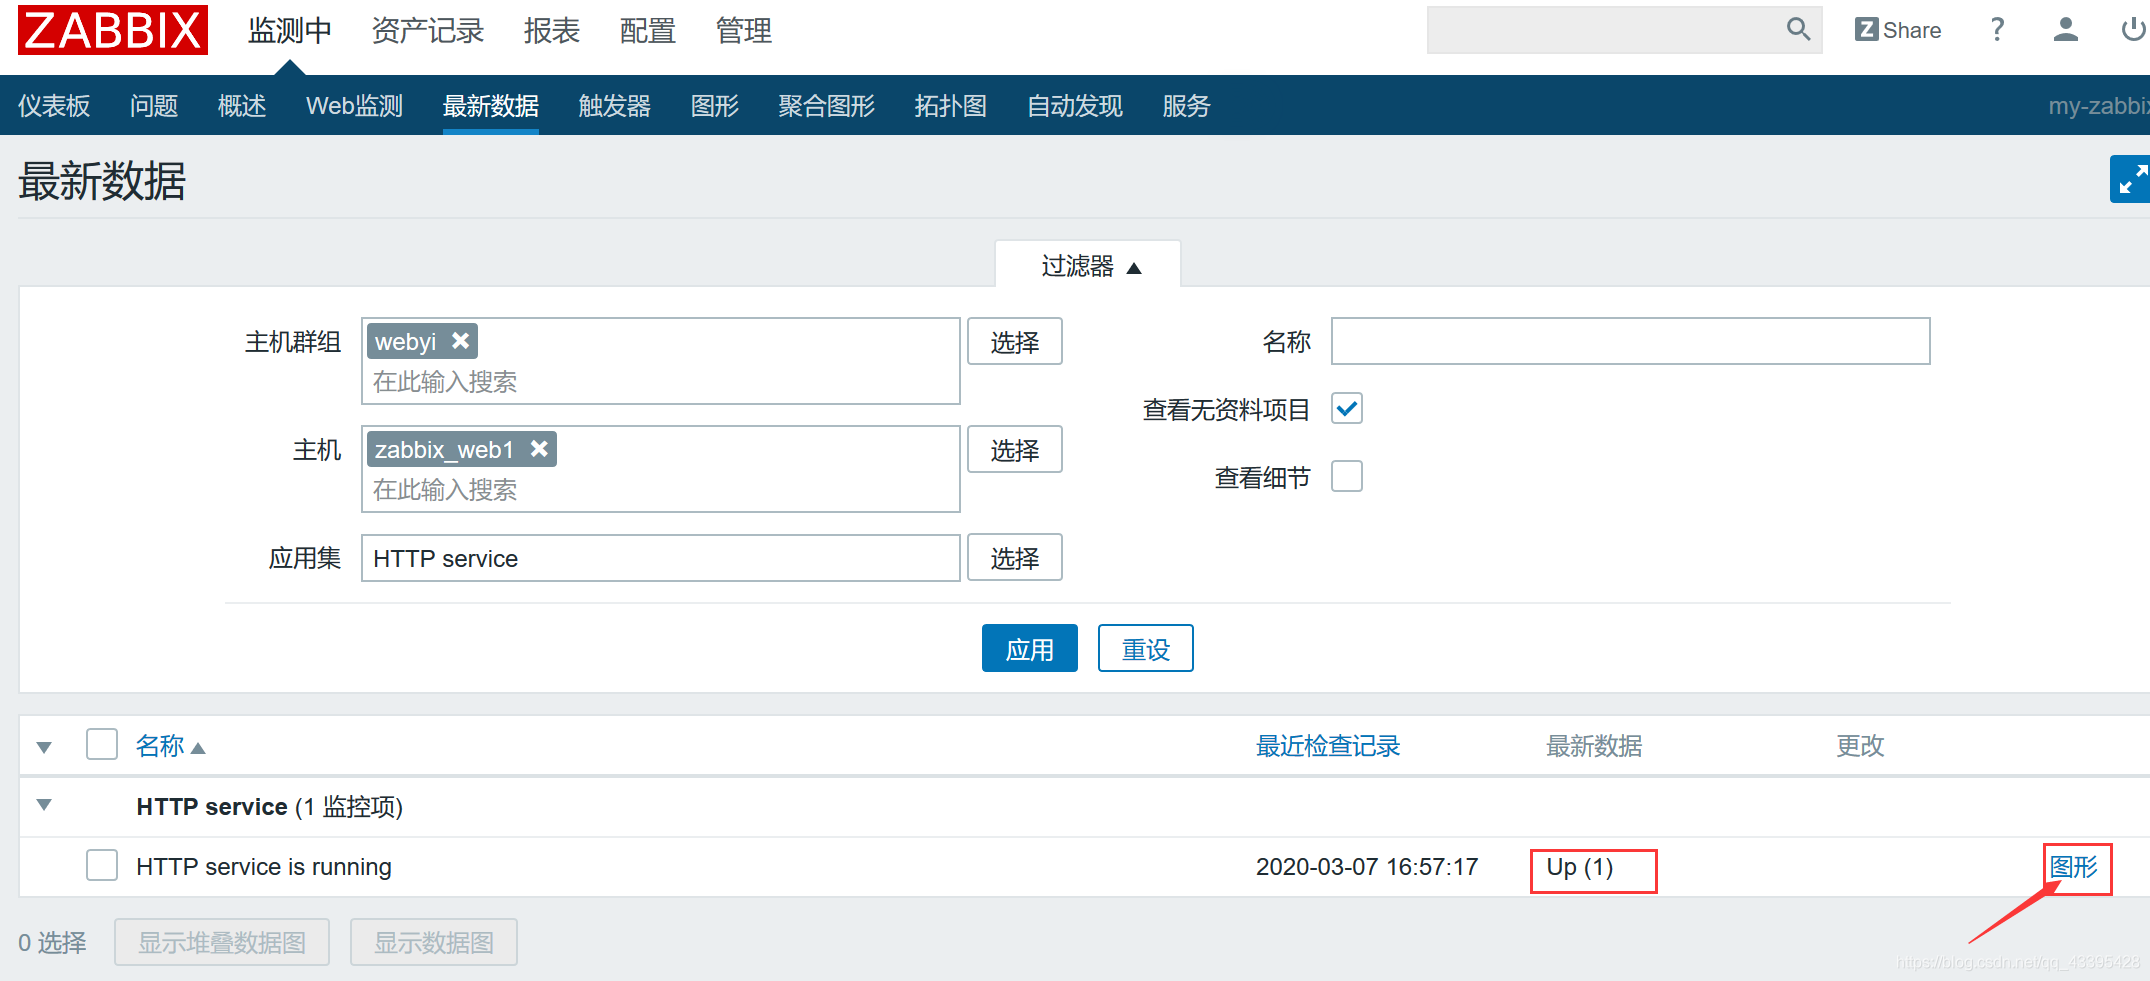Click the 应用集 input with HTTP service
The width and height of the screenshot is (2150, 981).
coord(661,558)
